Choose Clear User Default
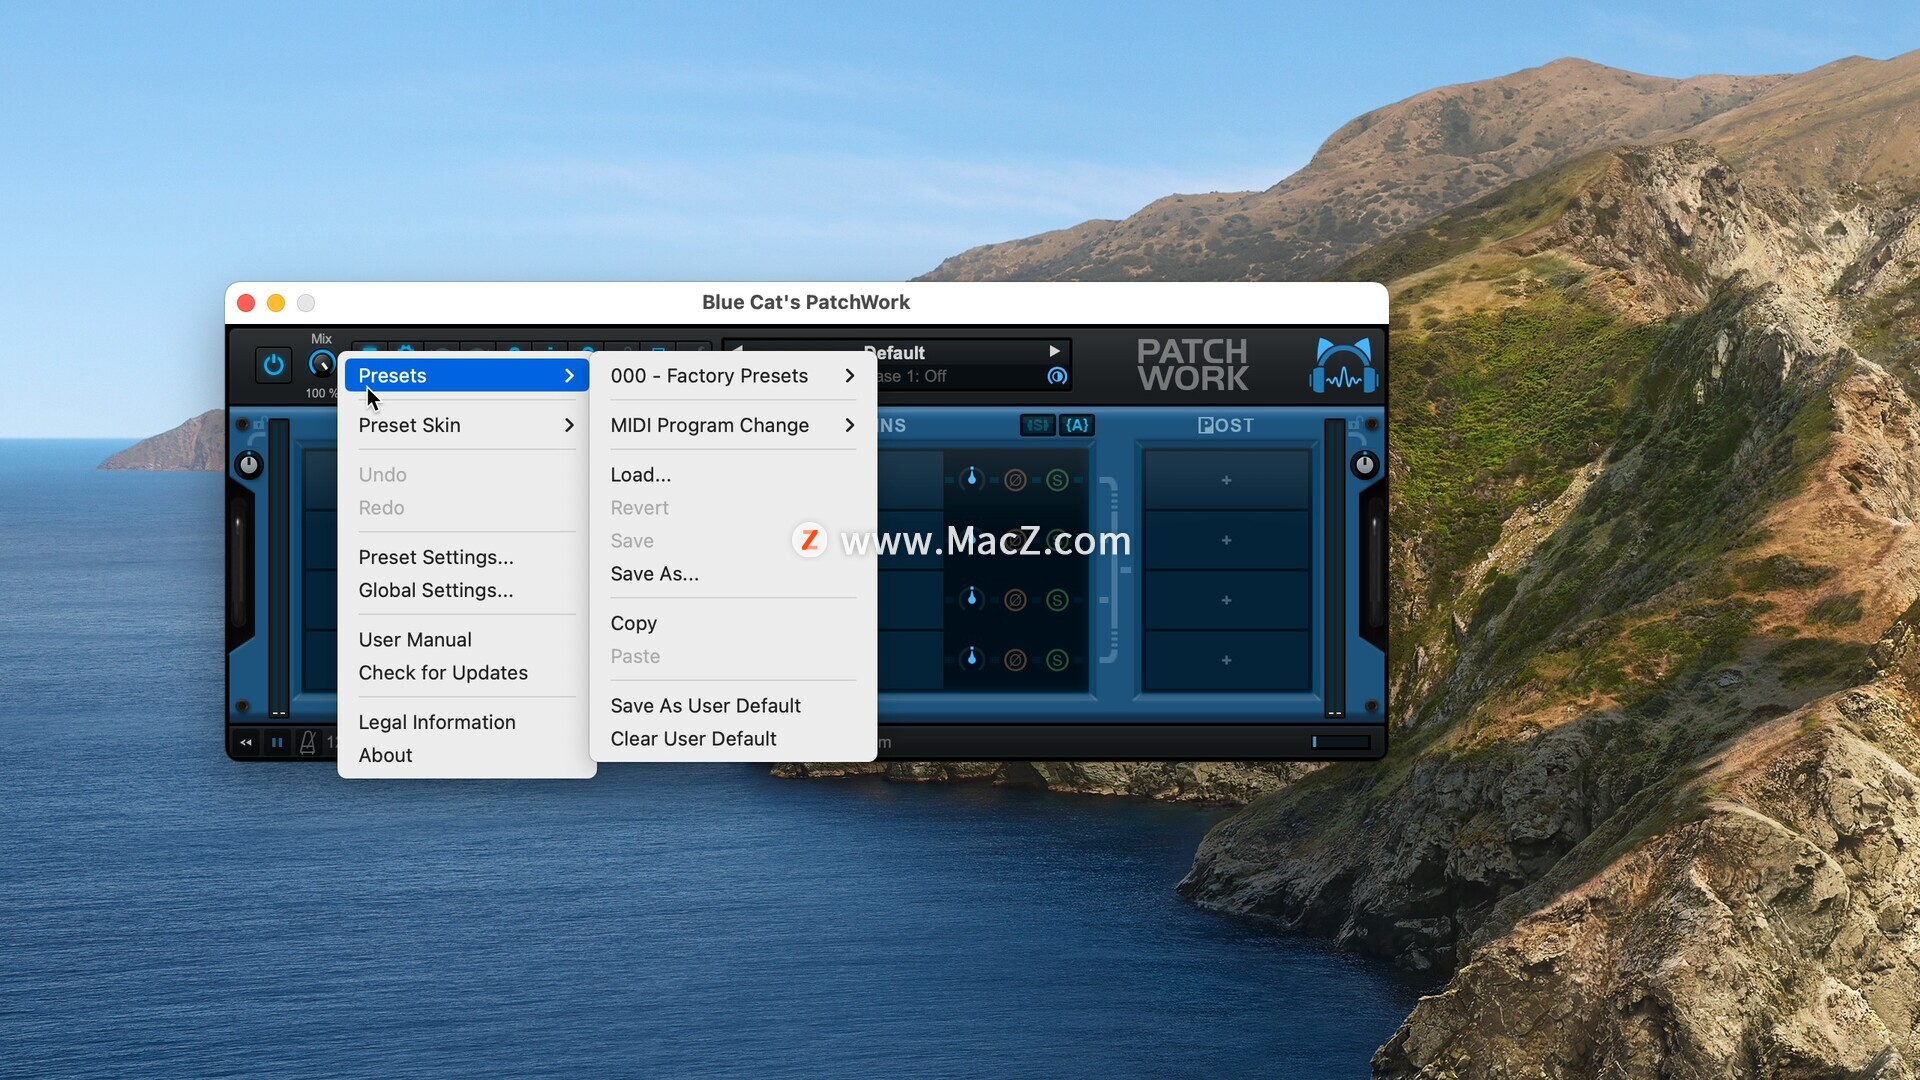The width and height of the screenshot is (1920, 1080). pyautogui.click(x=733, y=739)
